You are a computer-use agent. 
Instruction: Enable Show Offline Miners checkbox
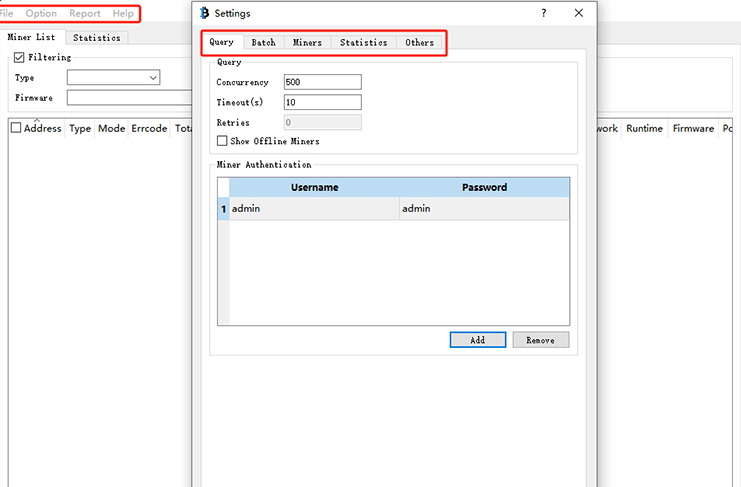pyautogui.click(x=222, y=141)
